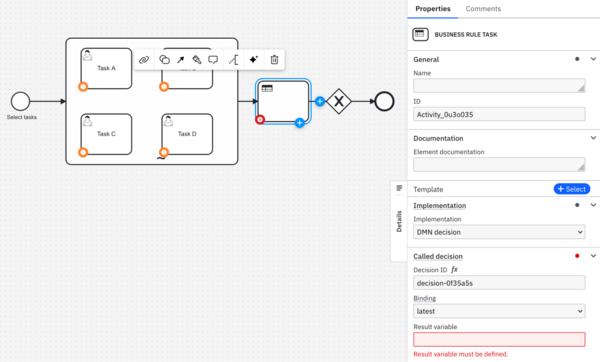Collapse the General section

593,59
